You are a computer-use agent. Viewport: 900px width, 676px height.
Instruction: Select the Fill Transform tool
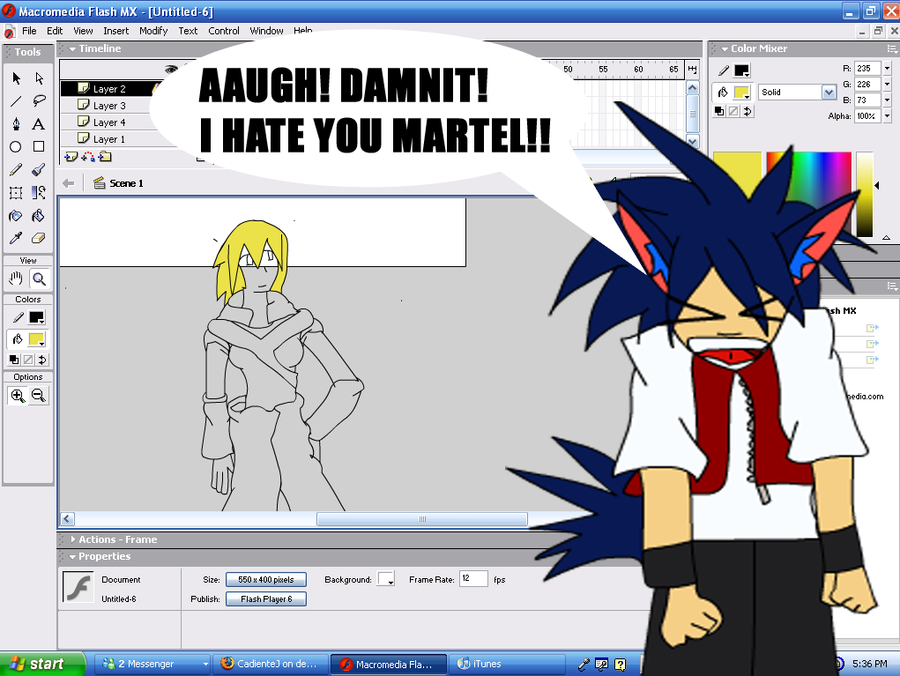point(39,193)
